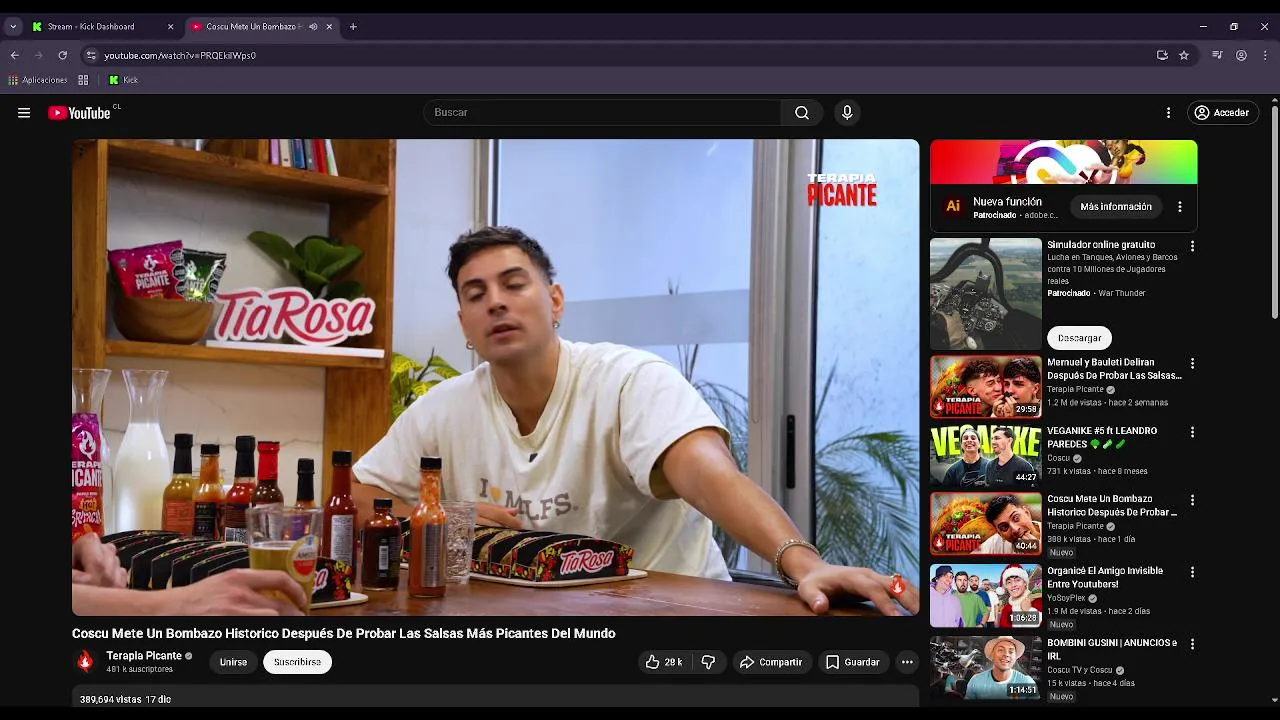Subscribe with the Suscribirse button
Image resolution: width=1280 pixels, height=720 pixels.
pos(297,662)
